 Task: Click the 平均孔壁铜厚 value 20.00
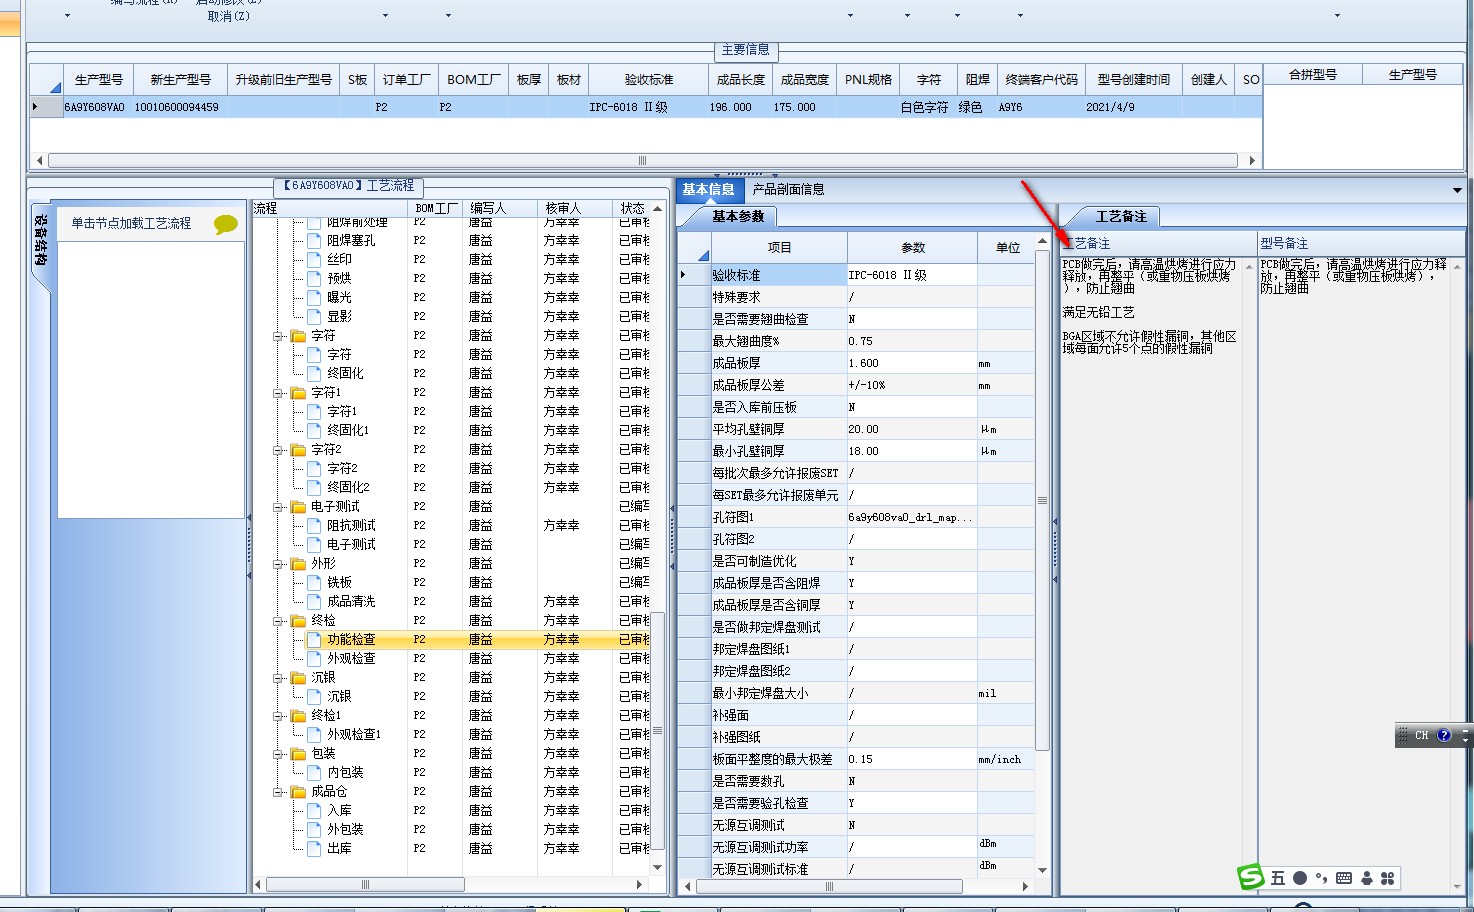tap(911, 429)
